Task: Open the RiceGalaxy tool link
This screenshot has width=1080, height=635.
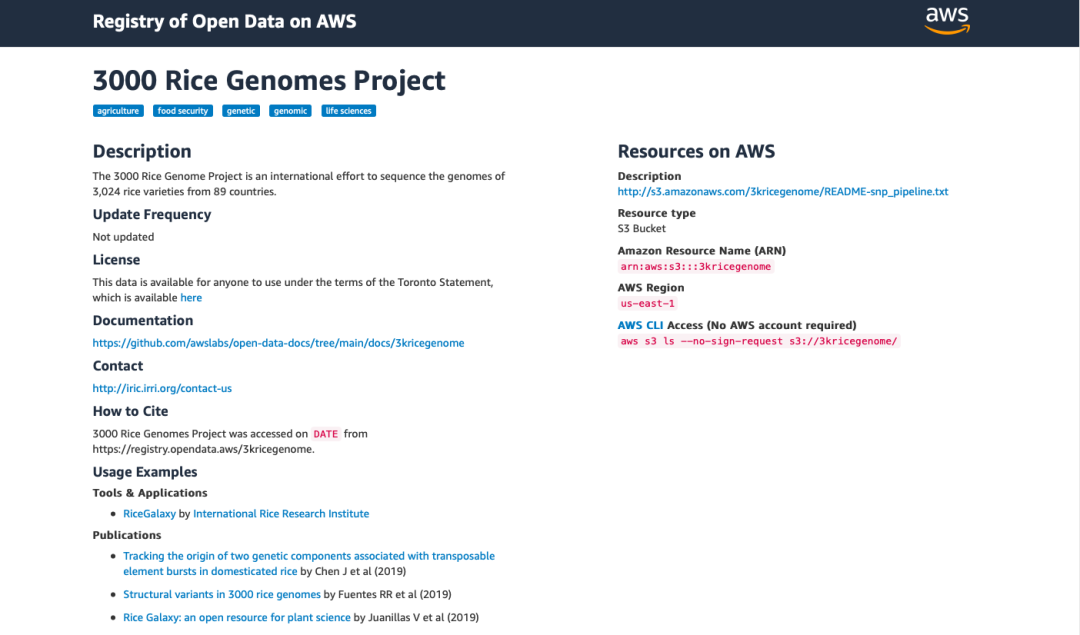Action: point(149,514)
